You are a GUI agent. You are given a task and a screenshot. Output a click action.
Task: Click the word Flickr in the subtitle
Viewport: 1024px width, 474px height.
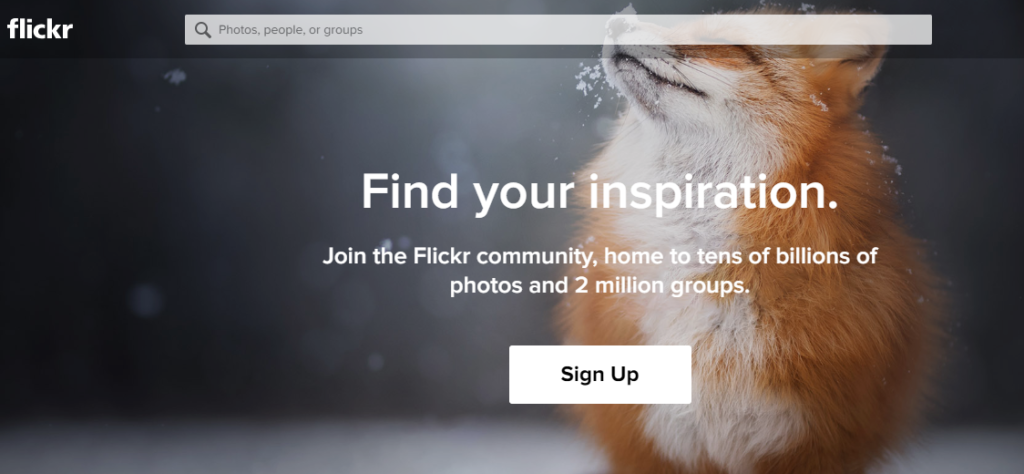441,256
